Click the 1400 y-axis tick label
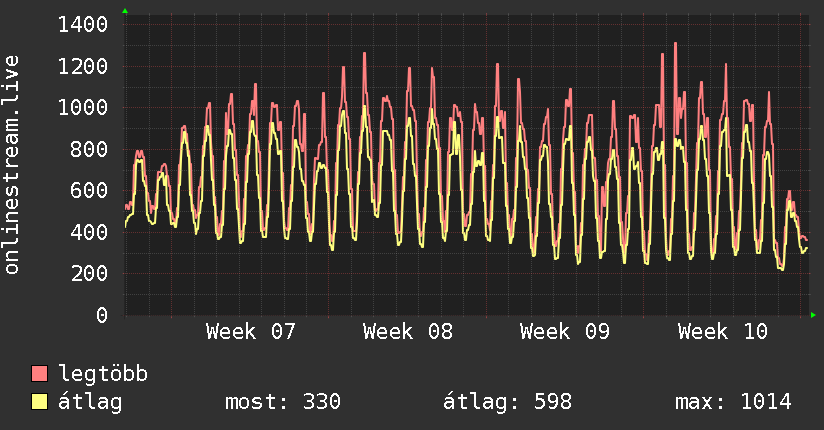824x430 pixels. point(83,25)
